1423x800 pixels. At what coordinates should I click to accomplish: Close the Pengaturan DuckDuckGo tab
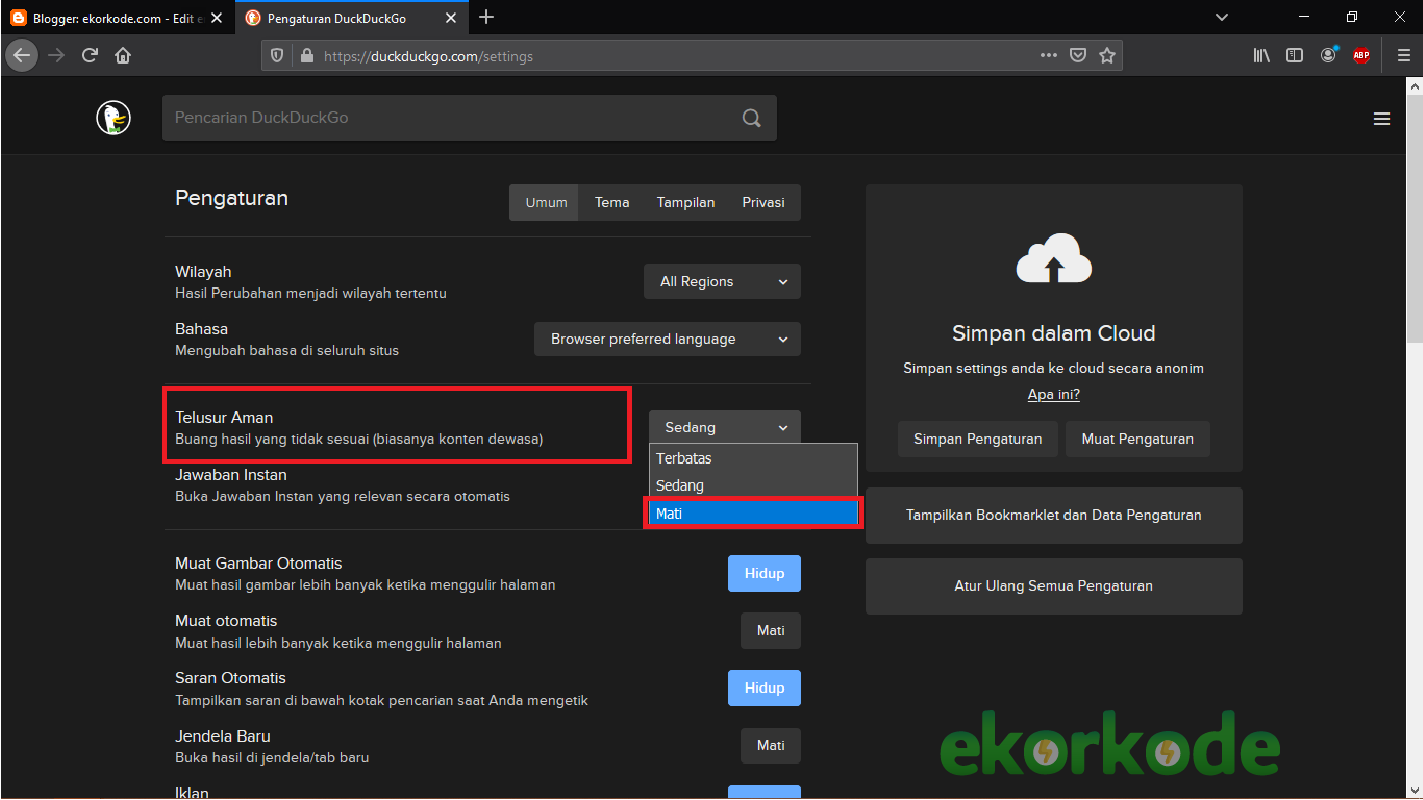[x=451, y=18]
